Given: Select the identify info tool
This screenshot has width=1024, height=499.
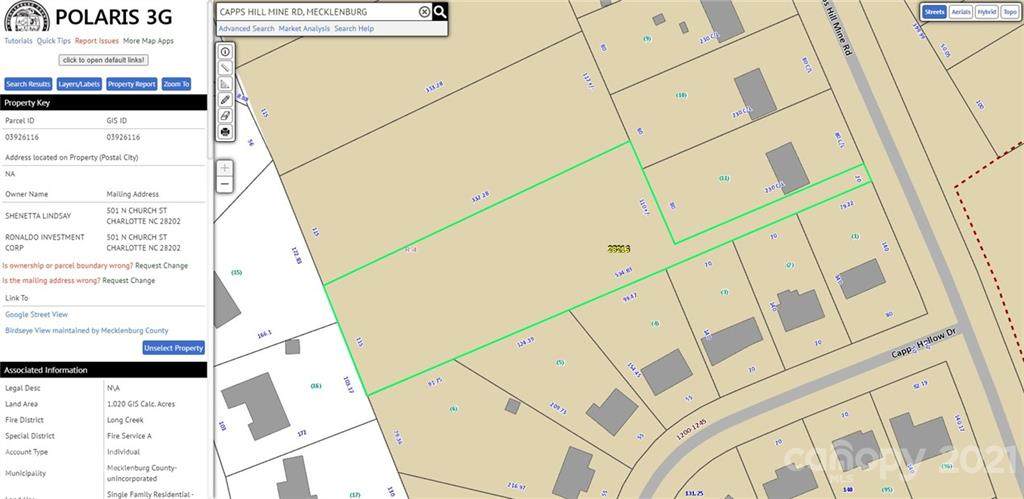Looking at the screenshot, I should (x=225, y=51).
